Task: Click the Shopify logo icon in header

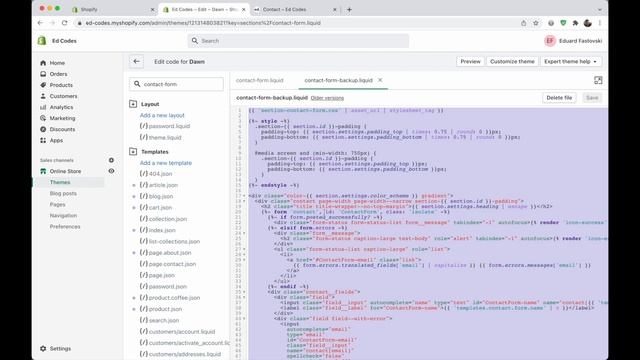Action: (x=42, y=40)
